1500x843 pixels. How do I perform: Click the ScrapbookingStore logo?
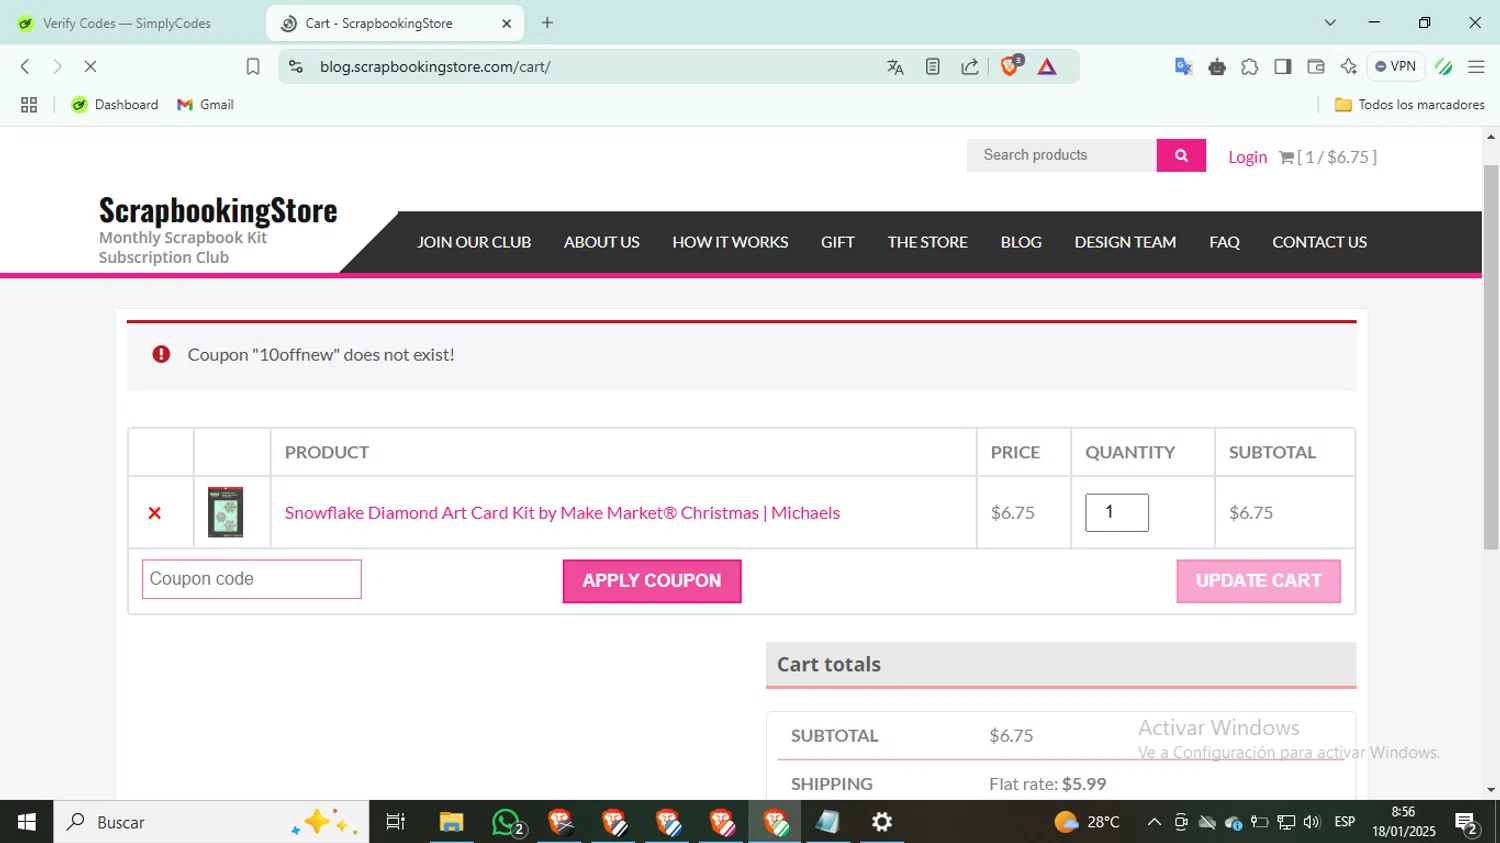pos(218,211)
